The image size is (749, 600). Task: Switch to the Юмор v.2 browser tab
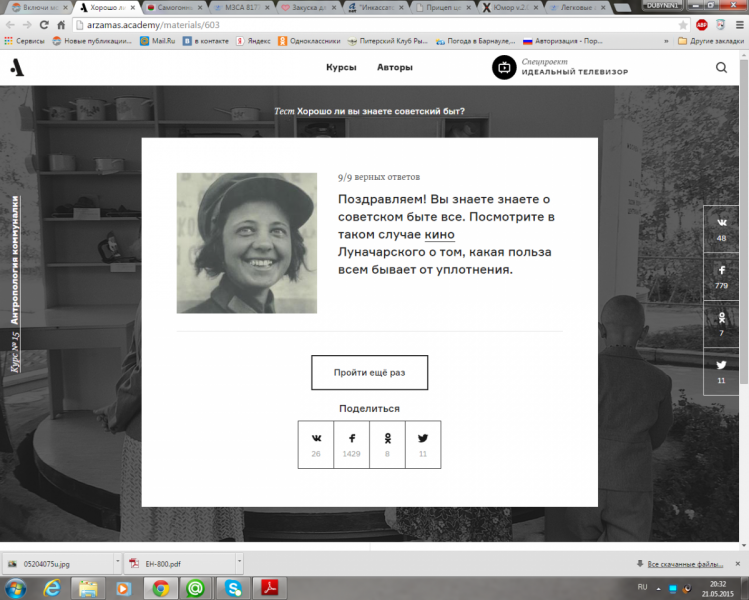510,8
